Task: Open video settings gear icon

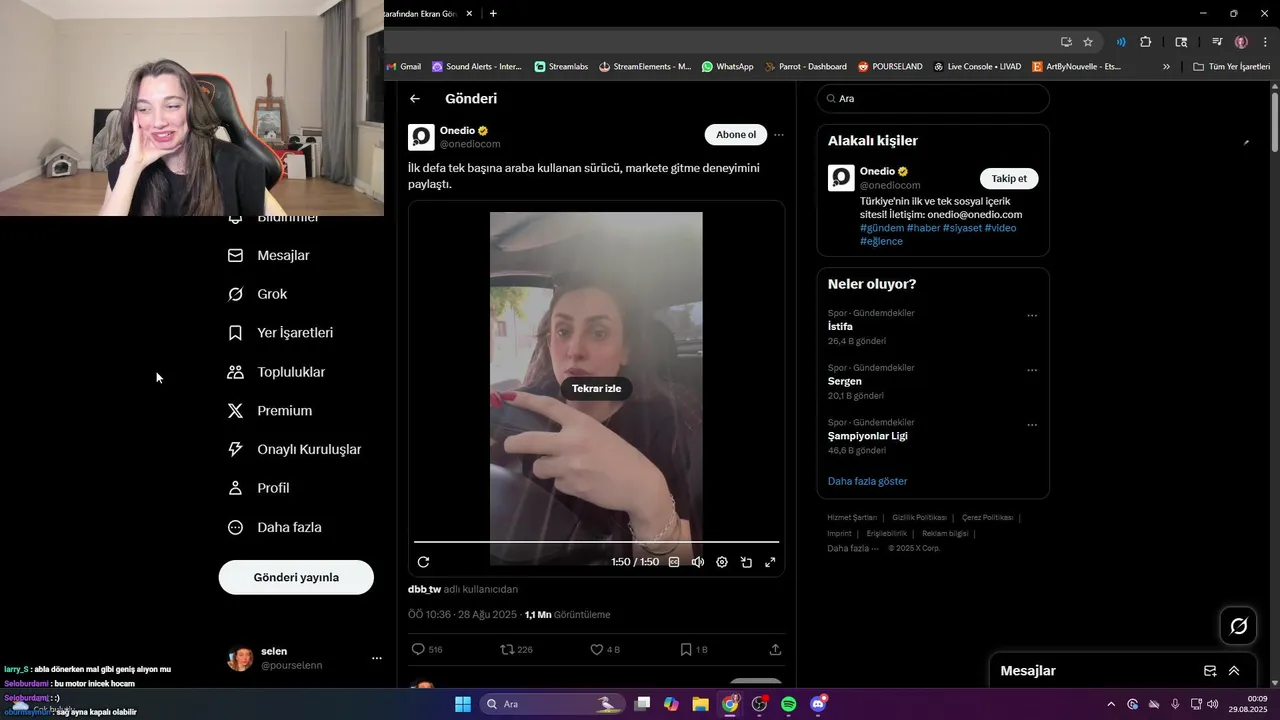Action: pyautogui.click(x=722, y=562)
